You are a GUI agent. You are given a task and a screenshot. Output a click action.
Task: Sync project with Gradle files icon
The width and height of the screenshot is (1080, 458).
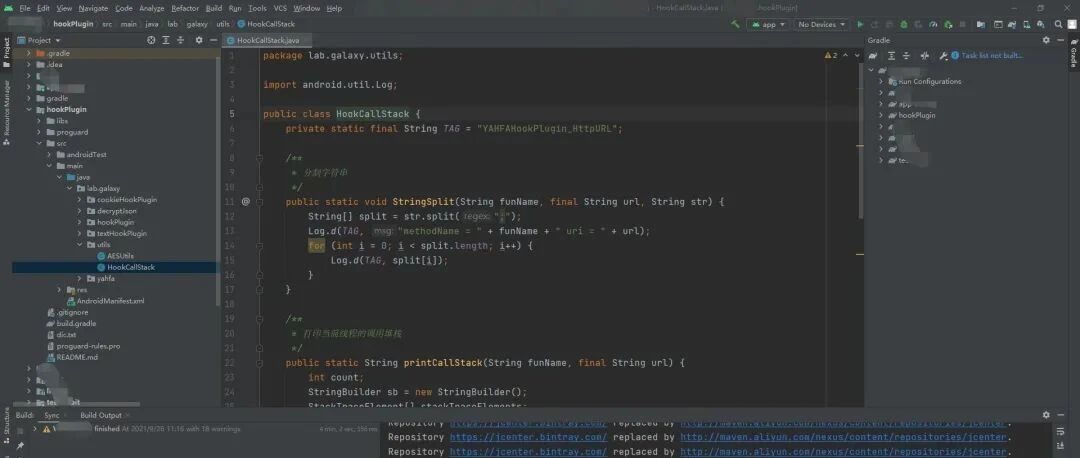(1012, 24)
